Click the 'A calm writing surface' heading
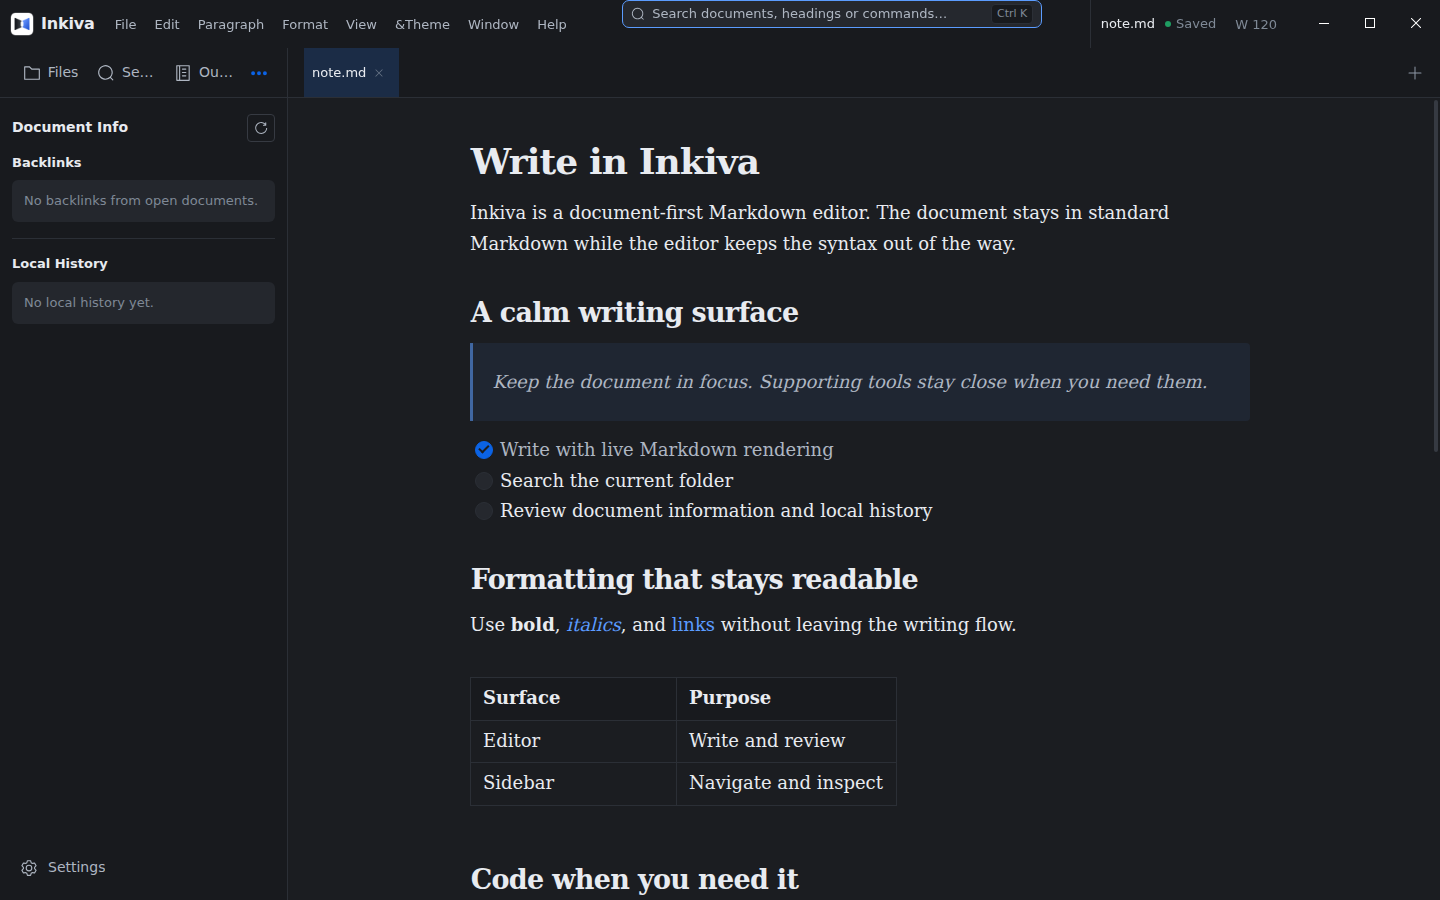 point(635,312)
